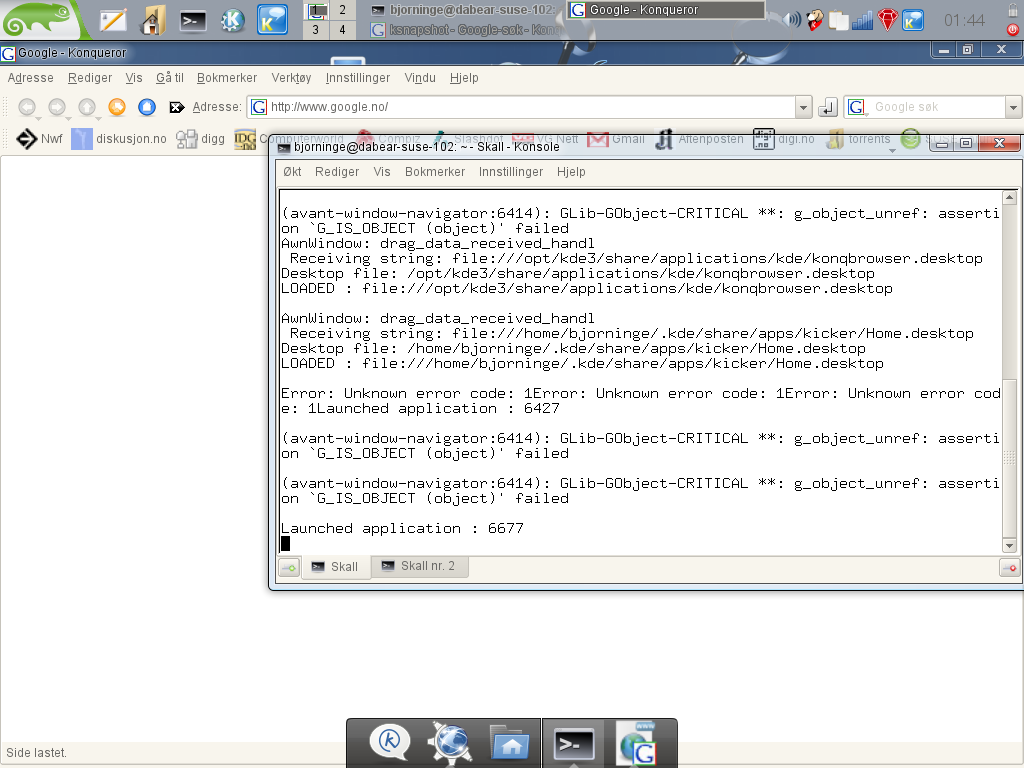Click Konsole scrollbar up arrow
Viewport: 1024px width, 768px height.
tap(1010, 197)
